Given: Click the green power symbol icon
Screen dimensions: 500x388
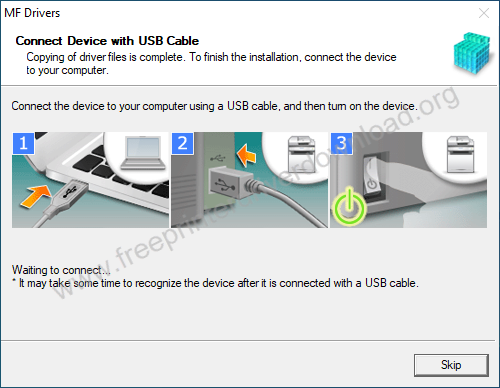Looking at the screenshot, I should tap(349, 206).
